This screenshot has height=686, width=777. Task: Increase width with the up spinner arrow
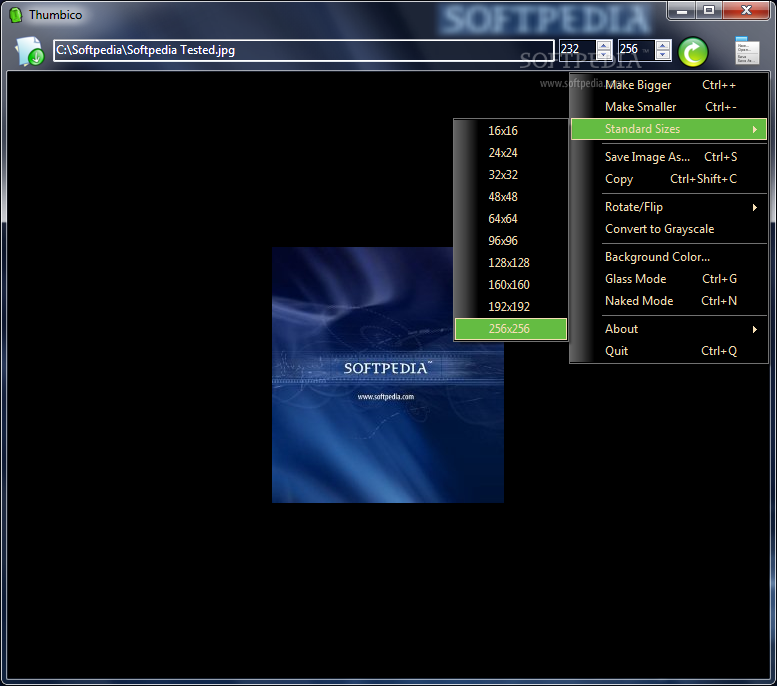(604, 45)
